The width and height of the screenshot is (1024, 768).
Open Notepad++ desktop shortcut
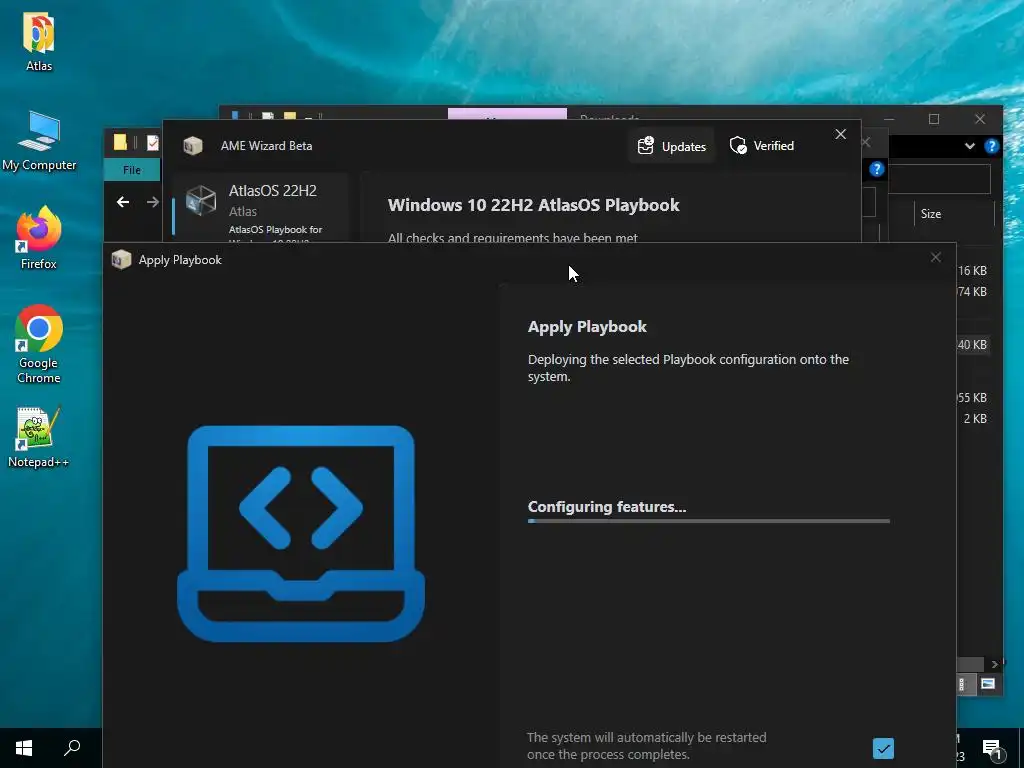click(39, 438)
